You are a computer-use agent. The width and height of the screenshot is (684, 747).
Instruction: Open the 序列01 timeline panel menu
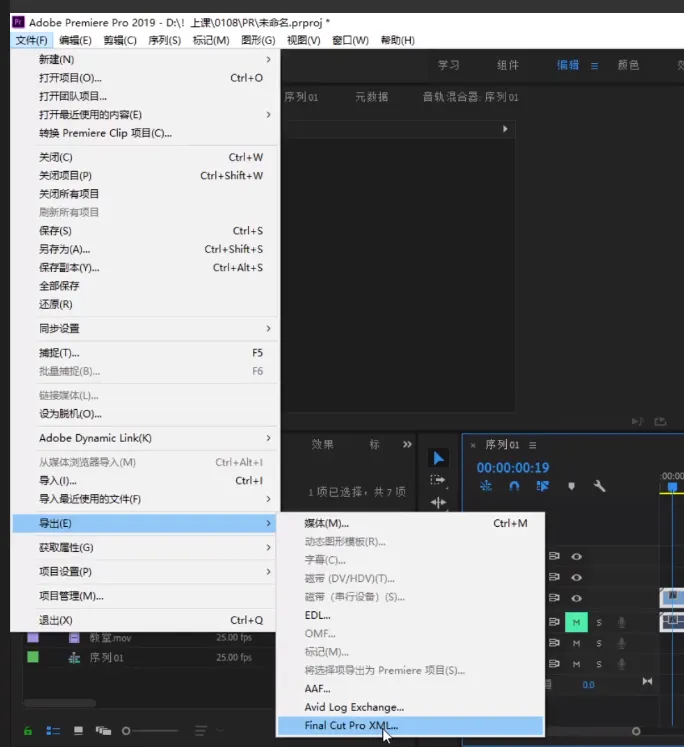click(x=533, y=445)
